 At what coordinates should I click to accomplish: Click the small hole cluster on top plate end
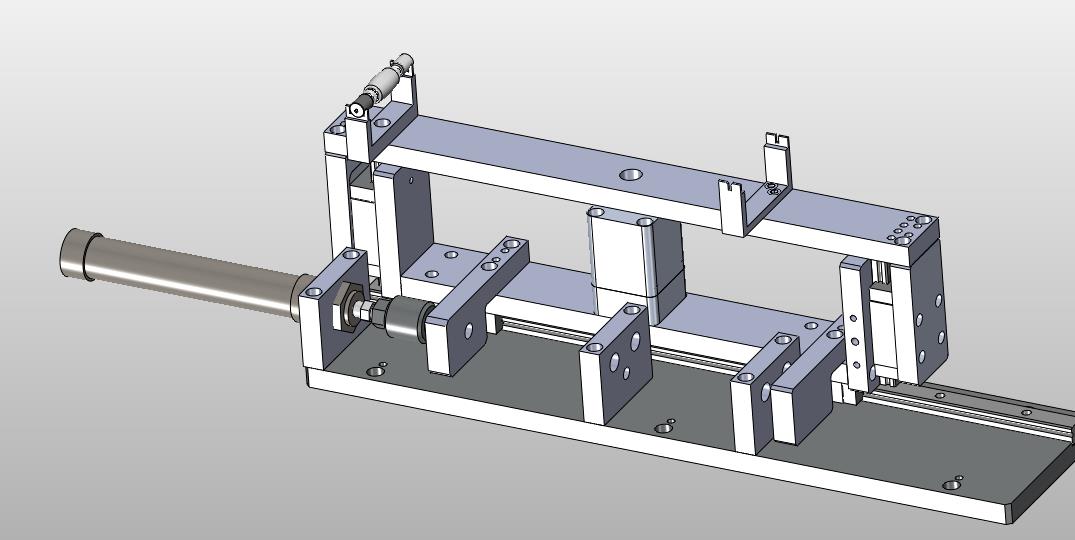tap(905, 232)
